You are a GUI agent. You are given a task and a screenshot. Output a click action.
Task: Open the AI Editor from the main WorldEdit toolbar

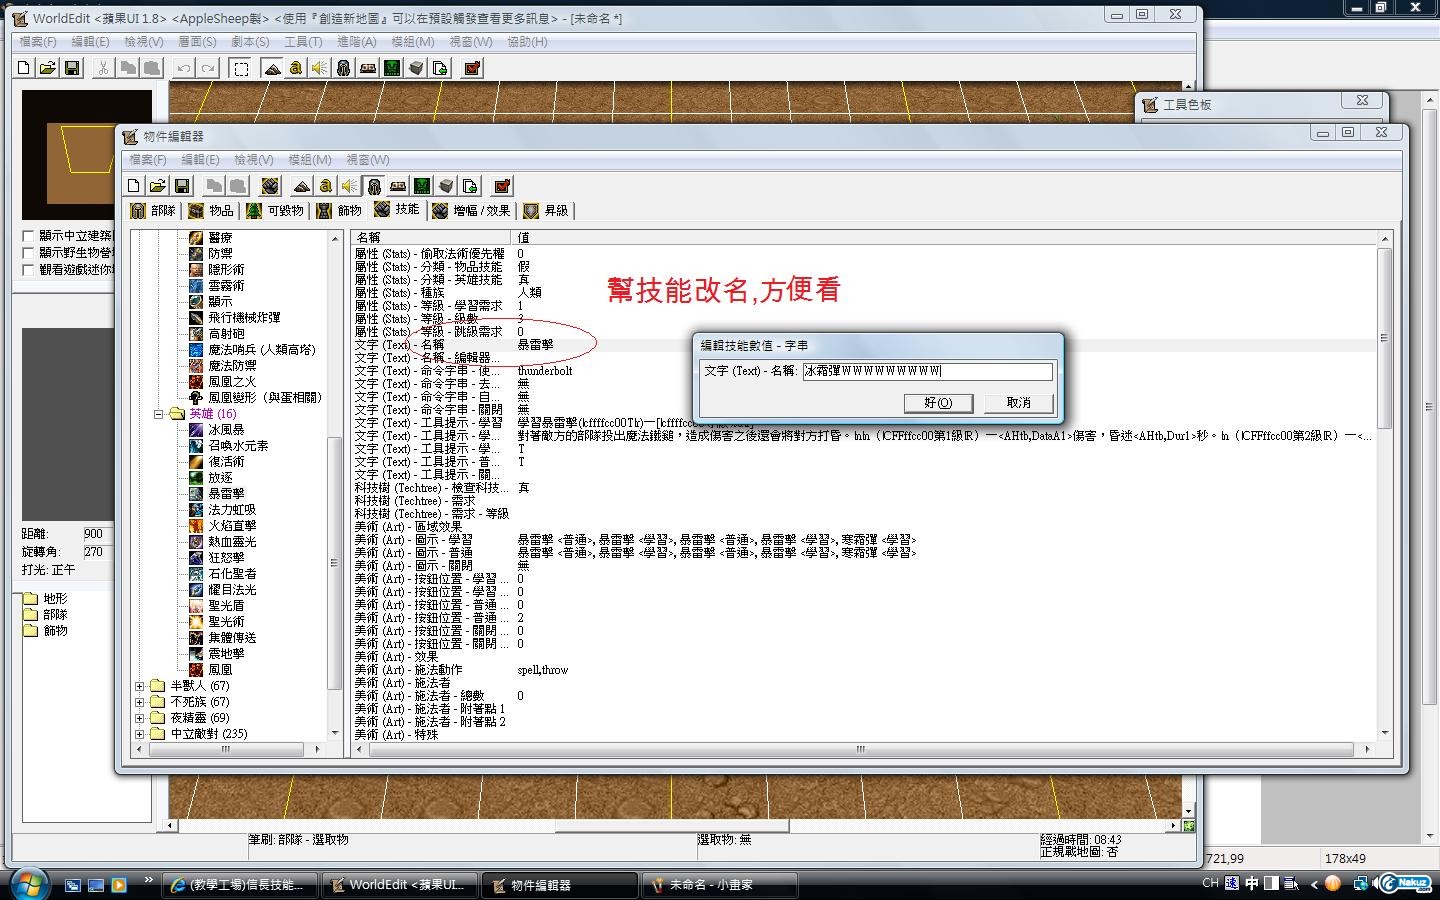tap(392, 68)
